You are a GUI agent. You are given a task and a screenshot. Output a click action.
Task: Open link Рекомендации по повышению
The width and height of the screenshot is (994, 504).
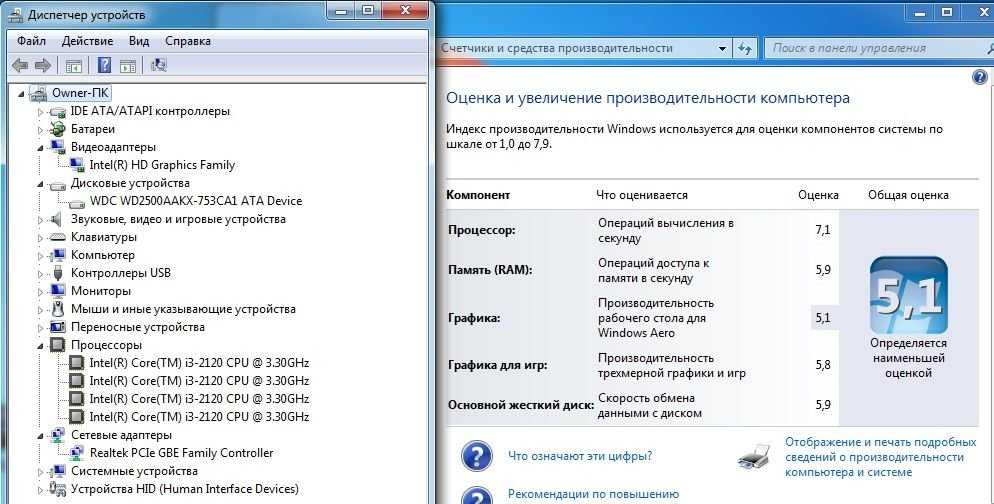[593, 494]
